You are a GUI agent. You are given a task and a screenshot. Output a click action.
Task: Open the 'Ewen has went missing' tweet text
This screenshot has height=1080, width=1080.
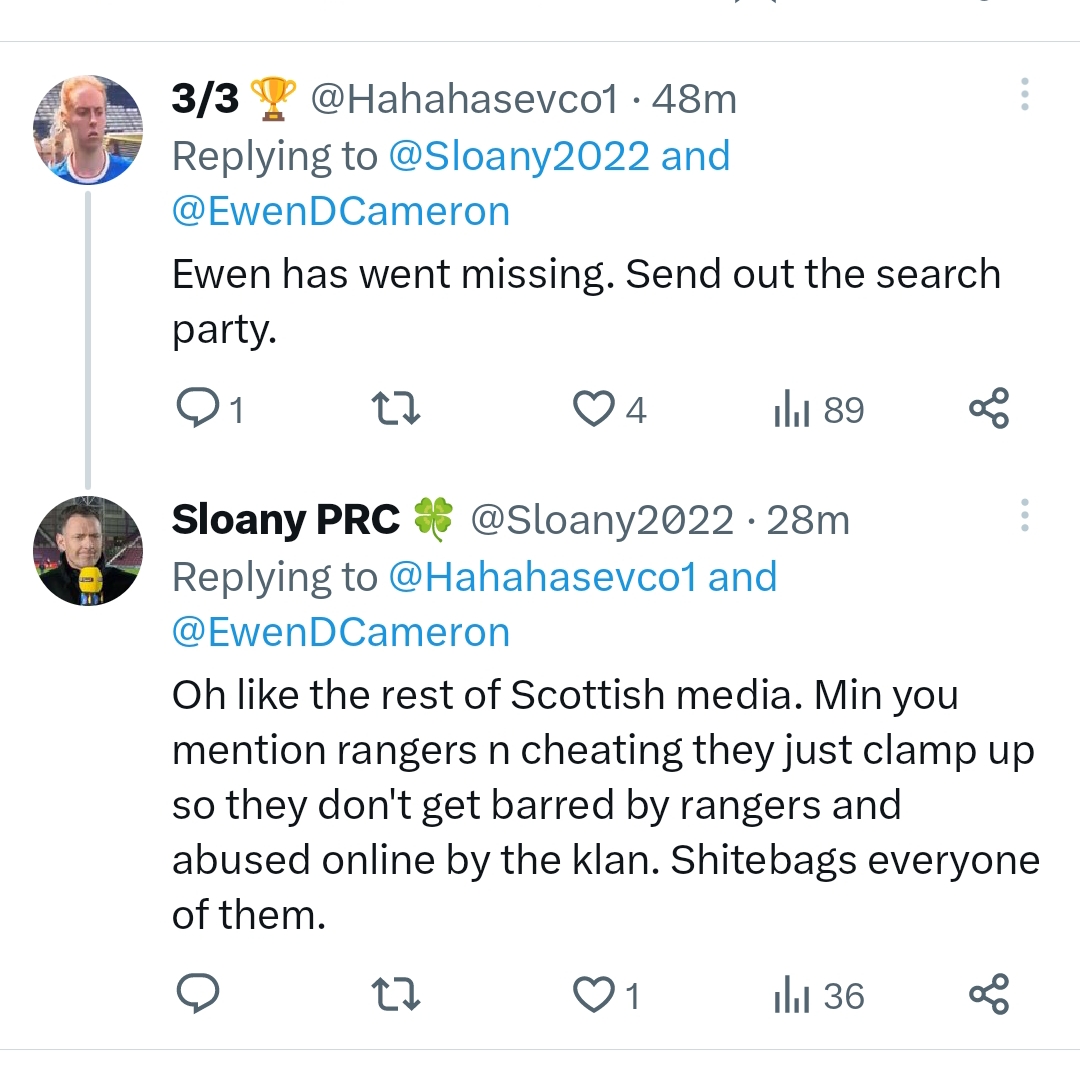click(586, 301)
